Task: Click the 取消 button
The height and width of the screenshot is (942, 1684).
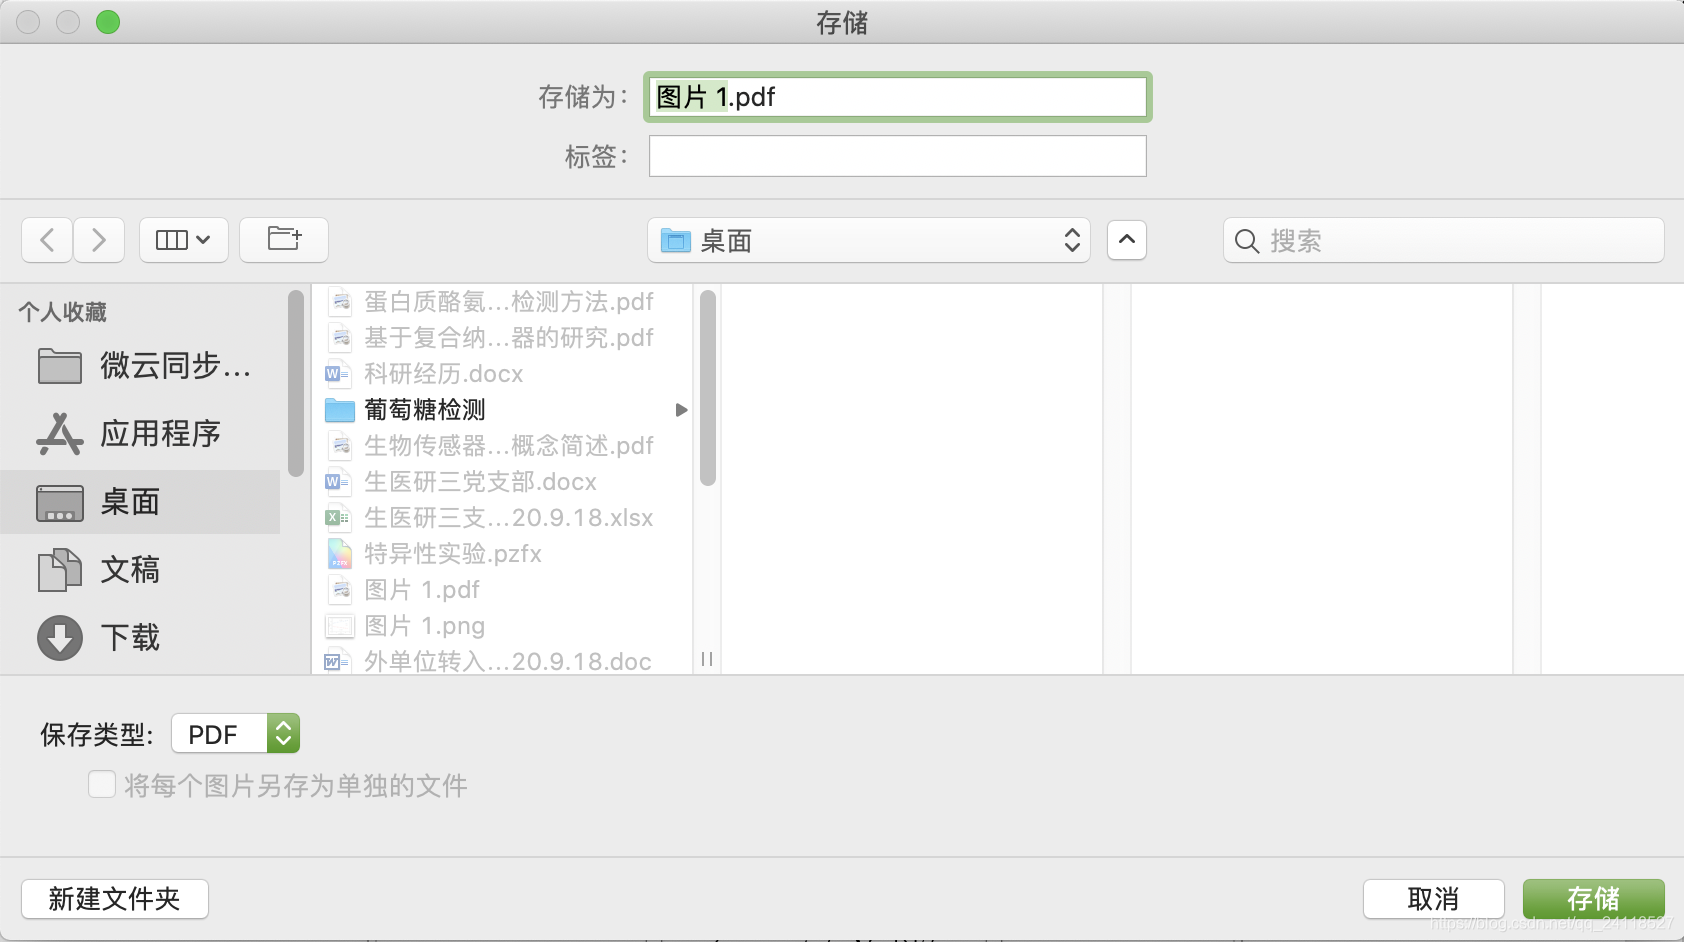Action: (1434, 899)
